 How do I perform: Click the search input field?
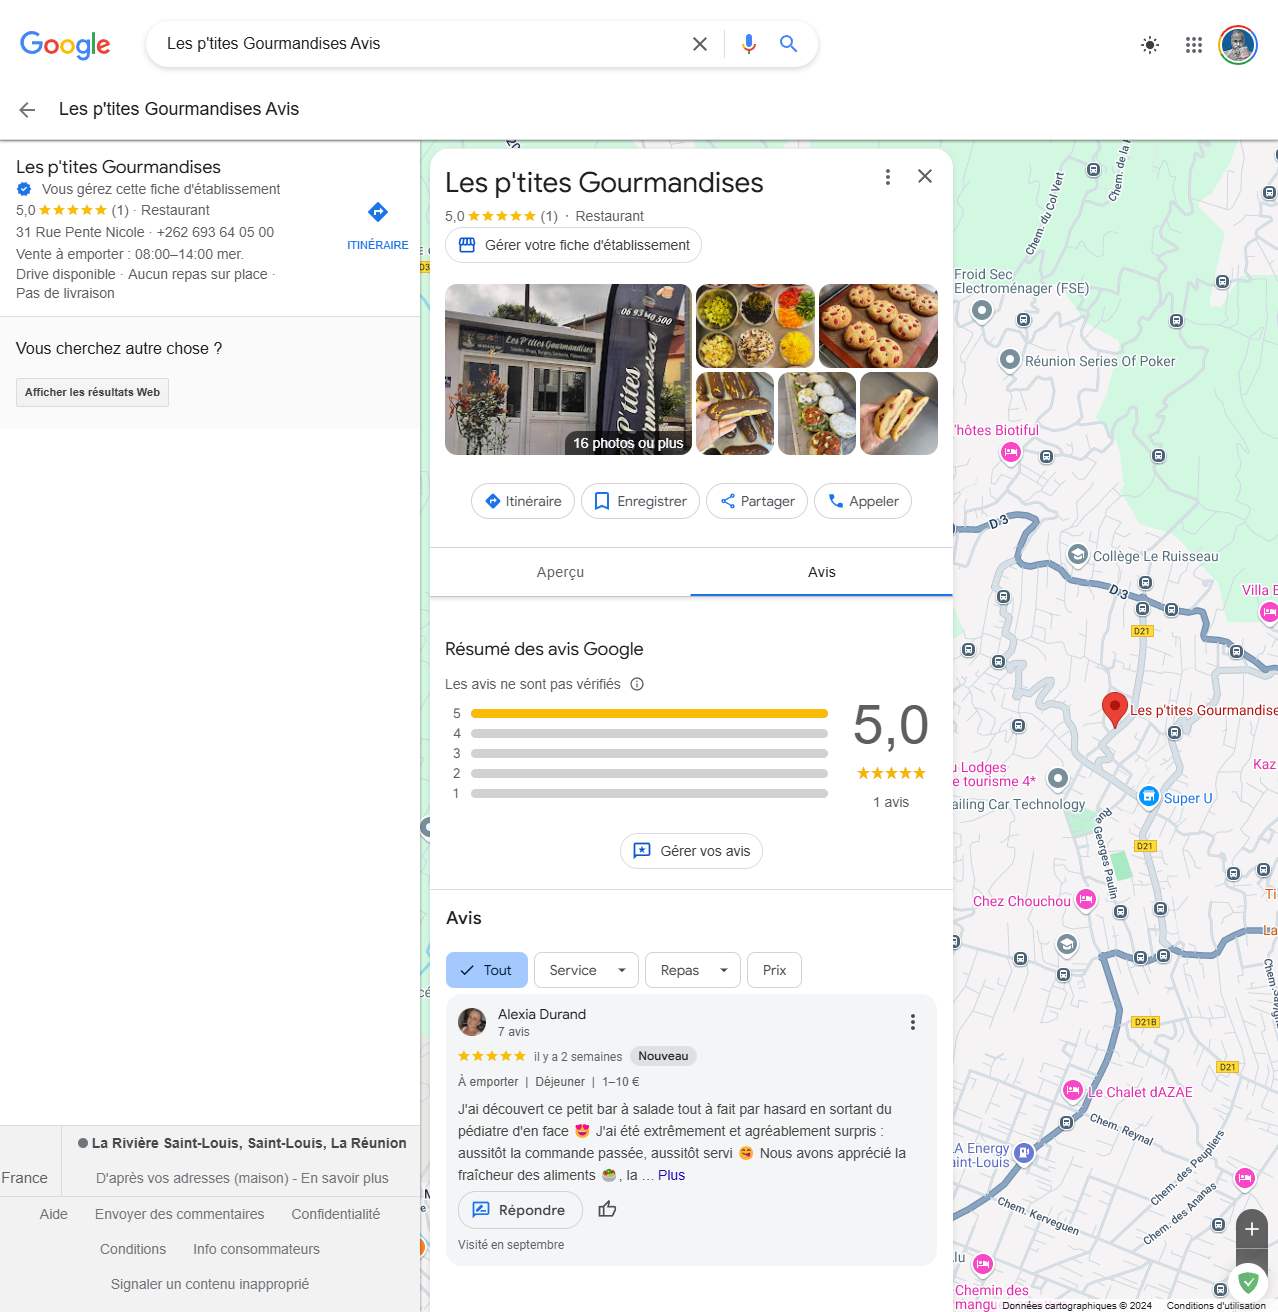pos(420,44)
